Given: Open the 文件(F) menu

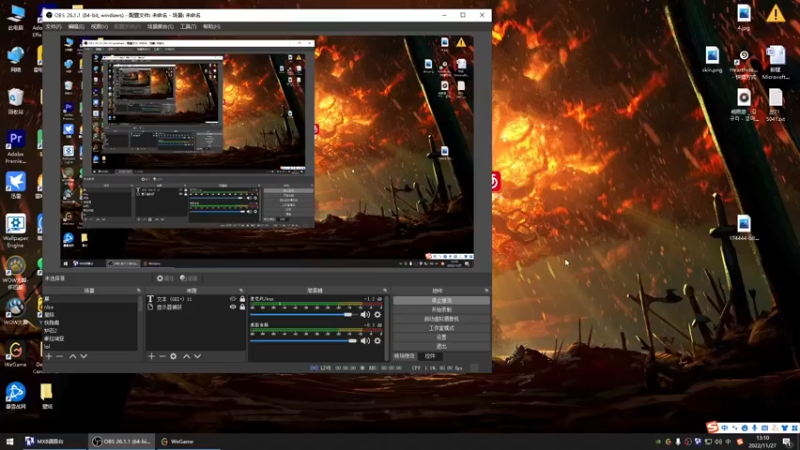Looking at the screenshot, I should 53,27.
